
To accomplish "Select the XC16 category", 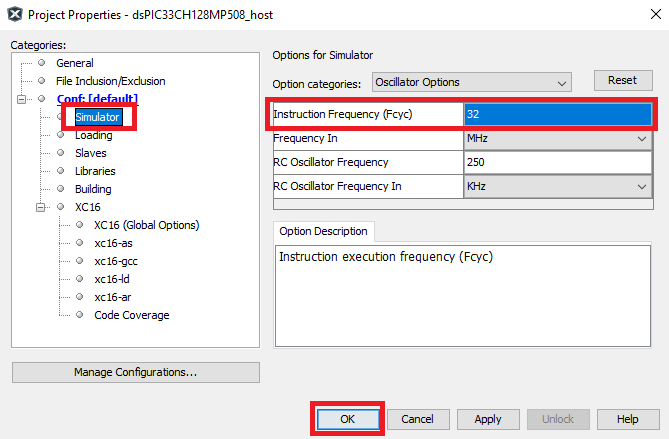I will 88,207.
